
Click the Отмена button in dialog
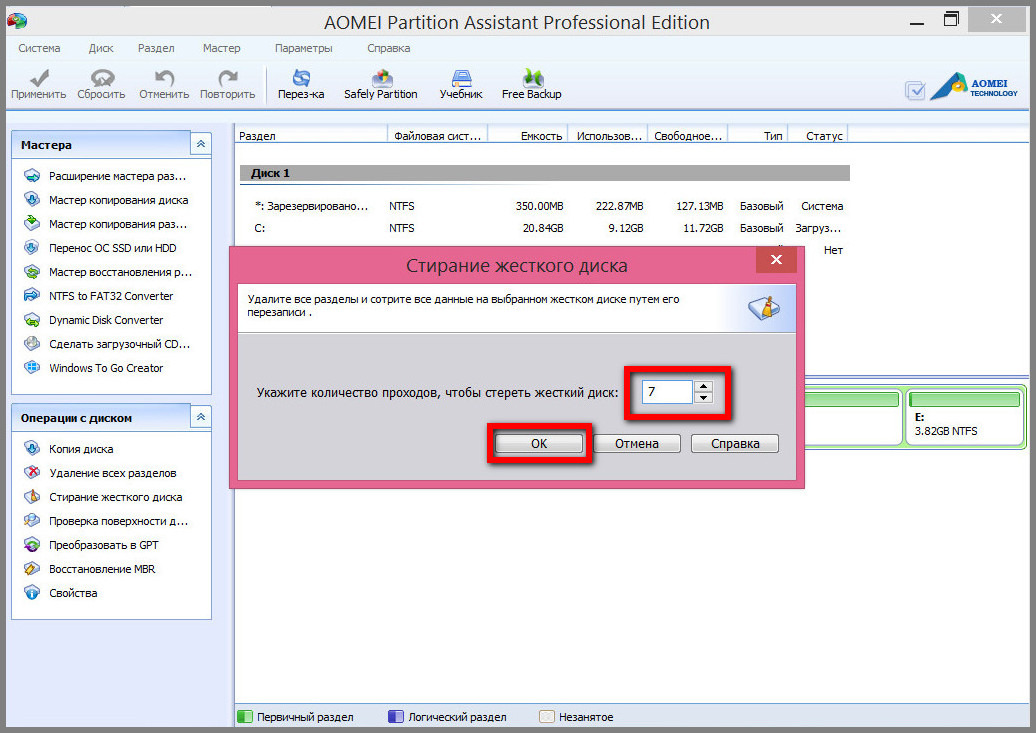(637, 443)
